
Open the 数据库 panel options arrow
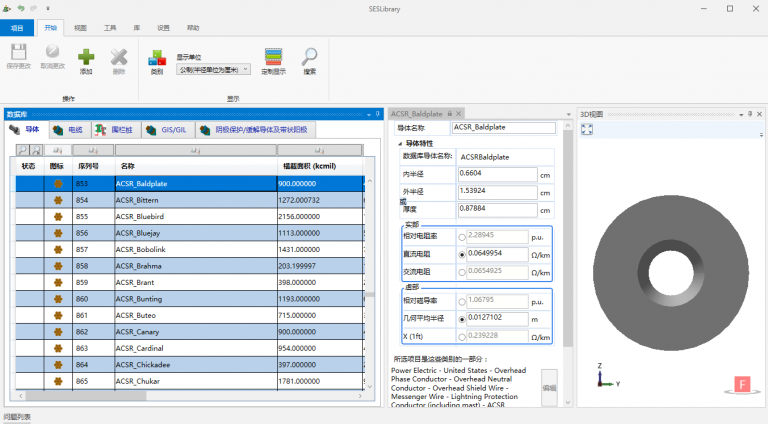[368, 114]
